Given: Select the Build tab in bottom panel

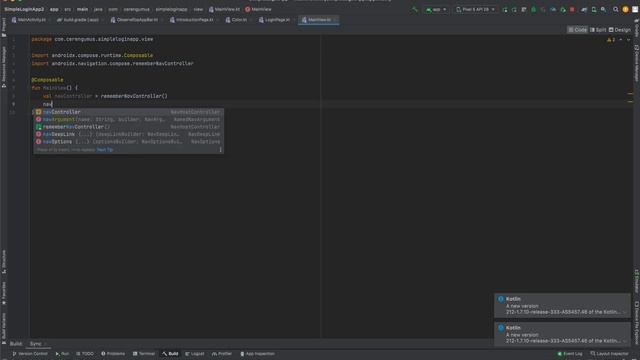Looking at the screenshot, I should pos(16,344).
